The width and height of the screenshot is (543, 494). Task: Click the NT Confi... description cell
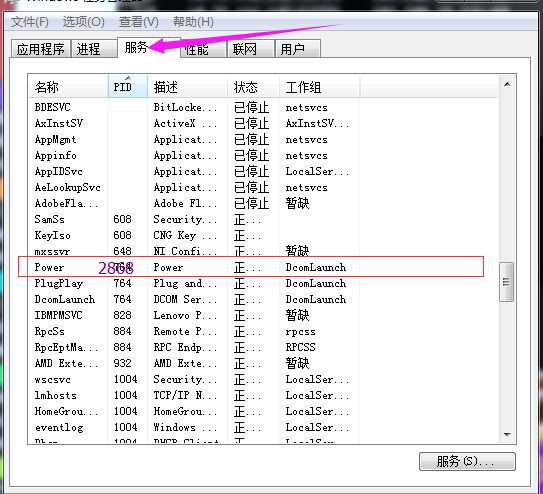(x=185, y=251)
